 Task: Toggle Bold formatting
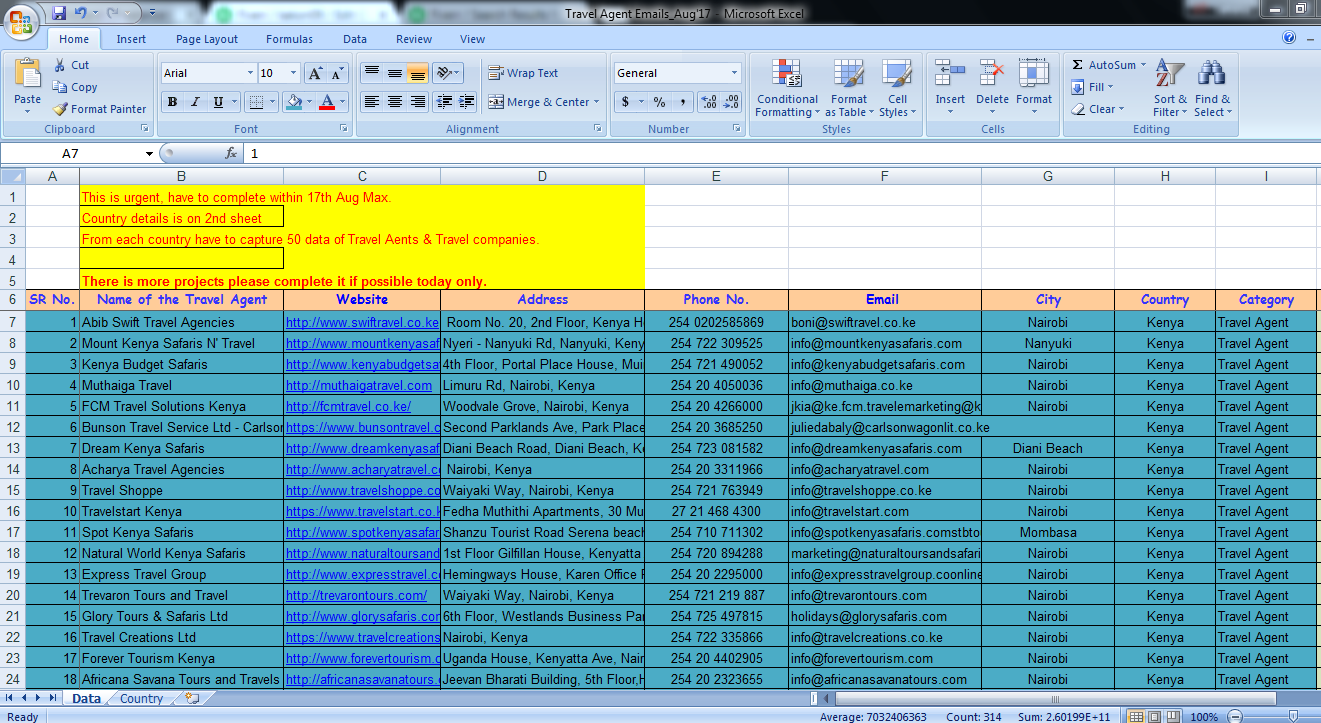click(172, 102)
